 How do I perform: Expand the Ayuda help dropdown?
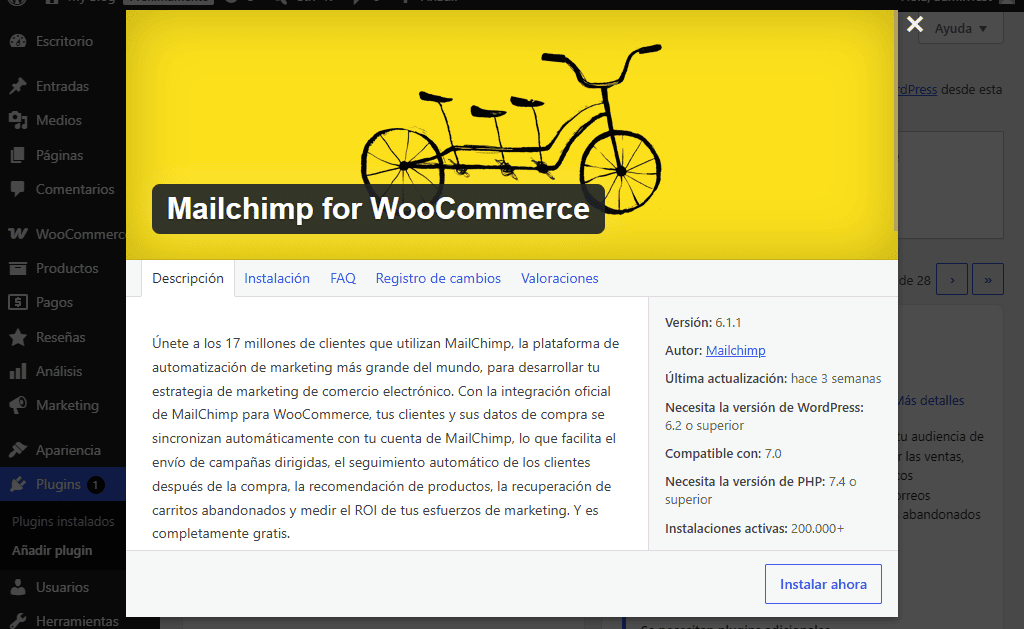[x=961, y=29]
